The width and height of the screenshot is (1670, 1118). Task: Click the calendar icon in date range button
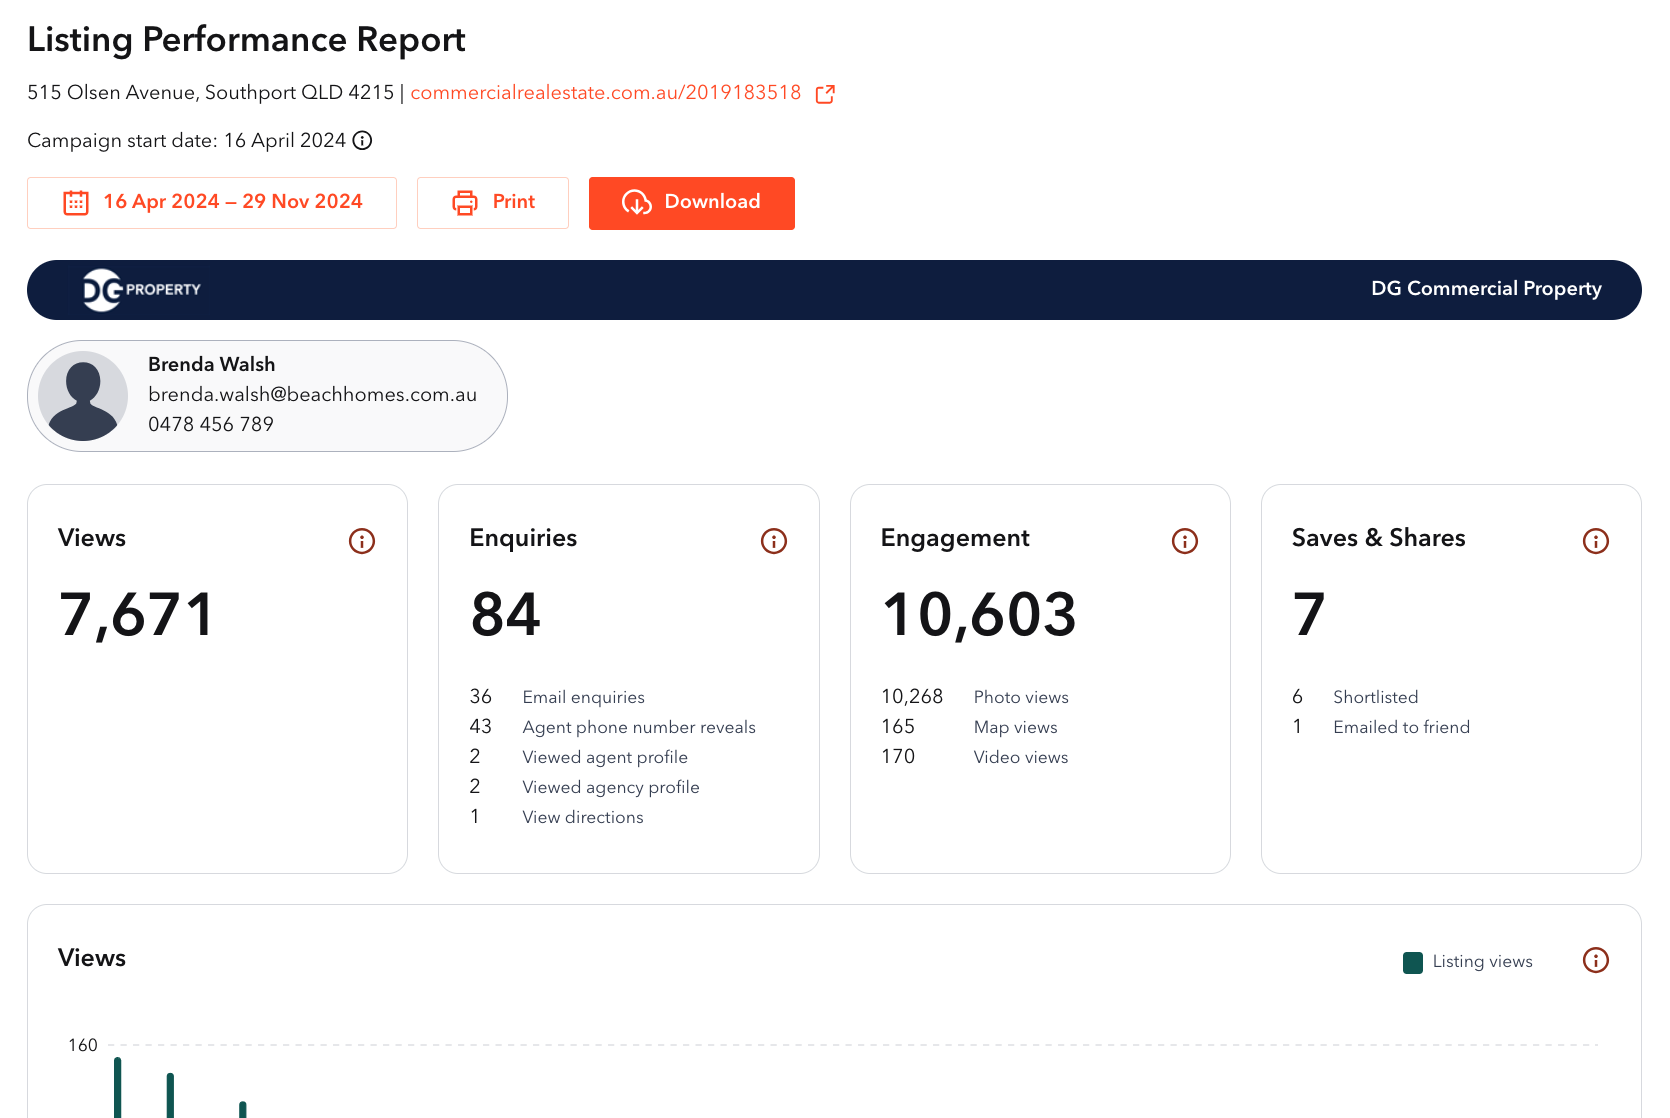click(76, 203)
